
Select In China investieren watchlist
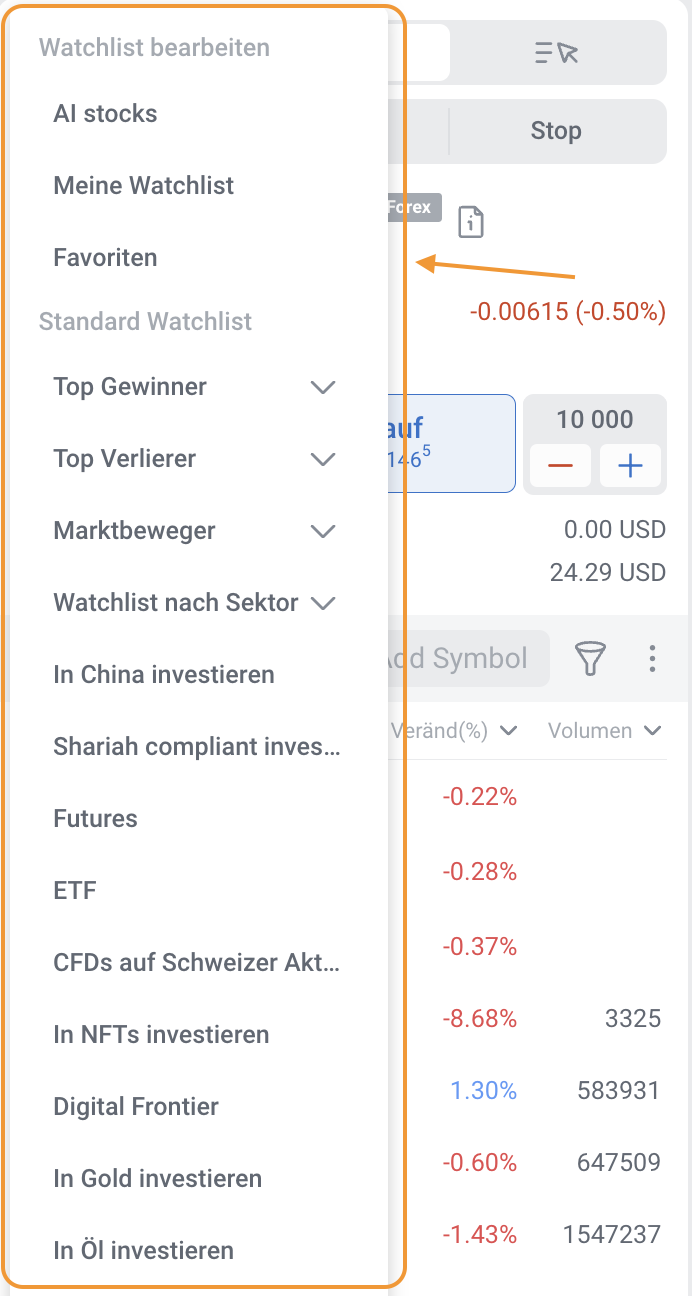tap(164, 675)
